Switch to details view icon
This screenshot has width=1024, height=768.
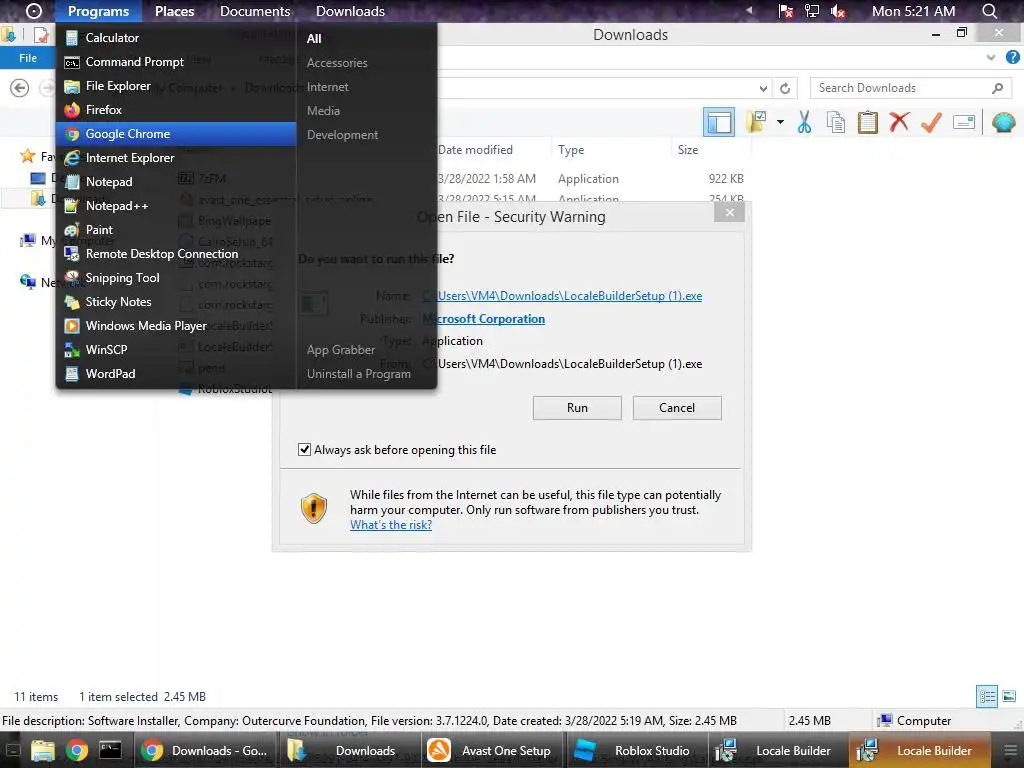pos(987,697)
